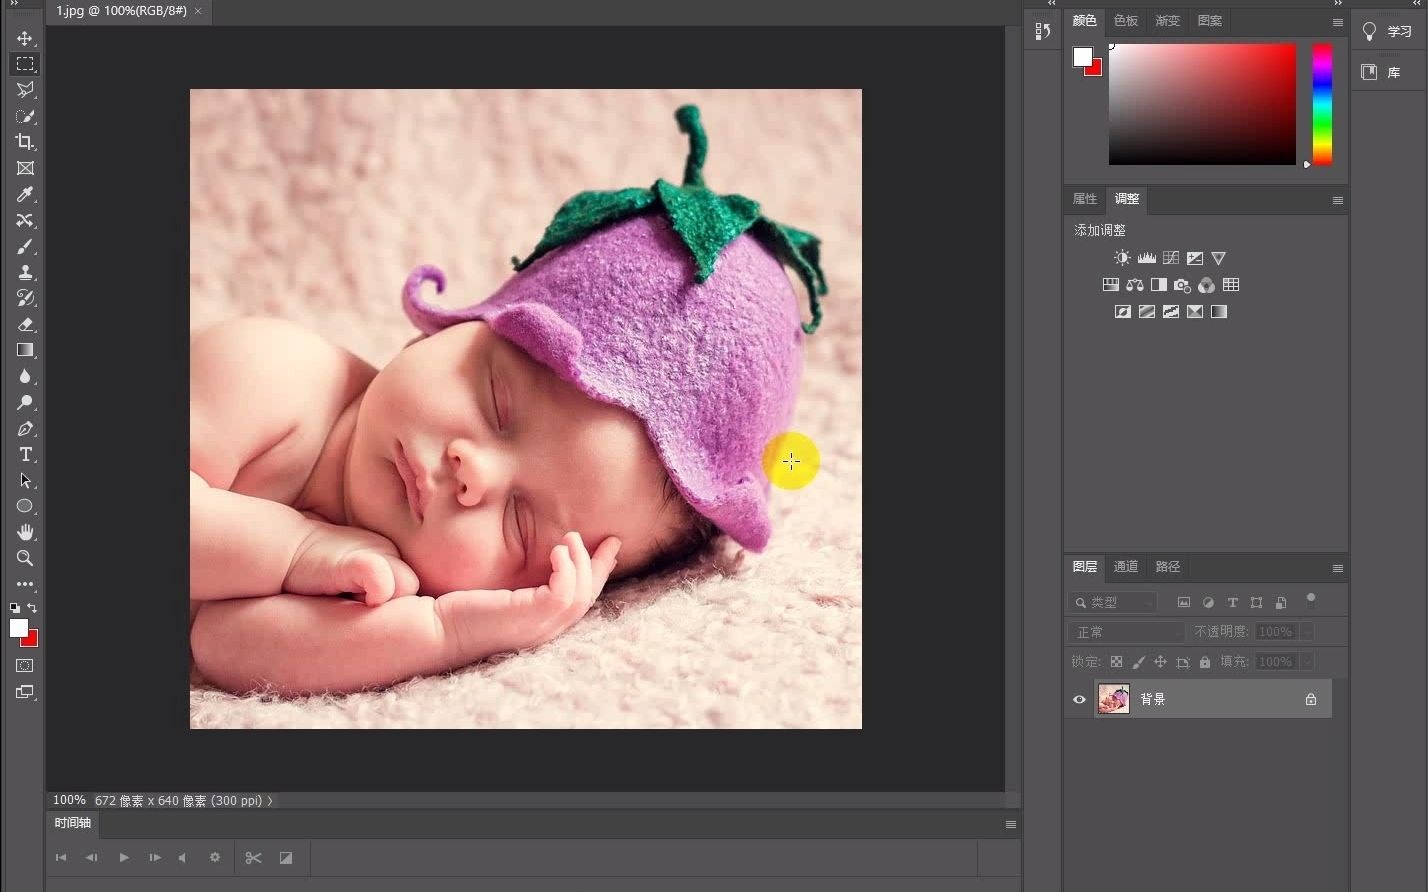Add a Color Lookup adjustment
1428x892 pixels.
click(1231, 285)
